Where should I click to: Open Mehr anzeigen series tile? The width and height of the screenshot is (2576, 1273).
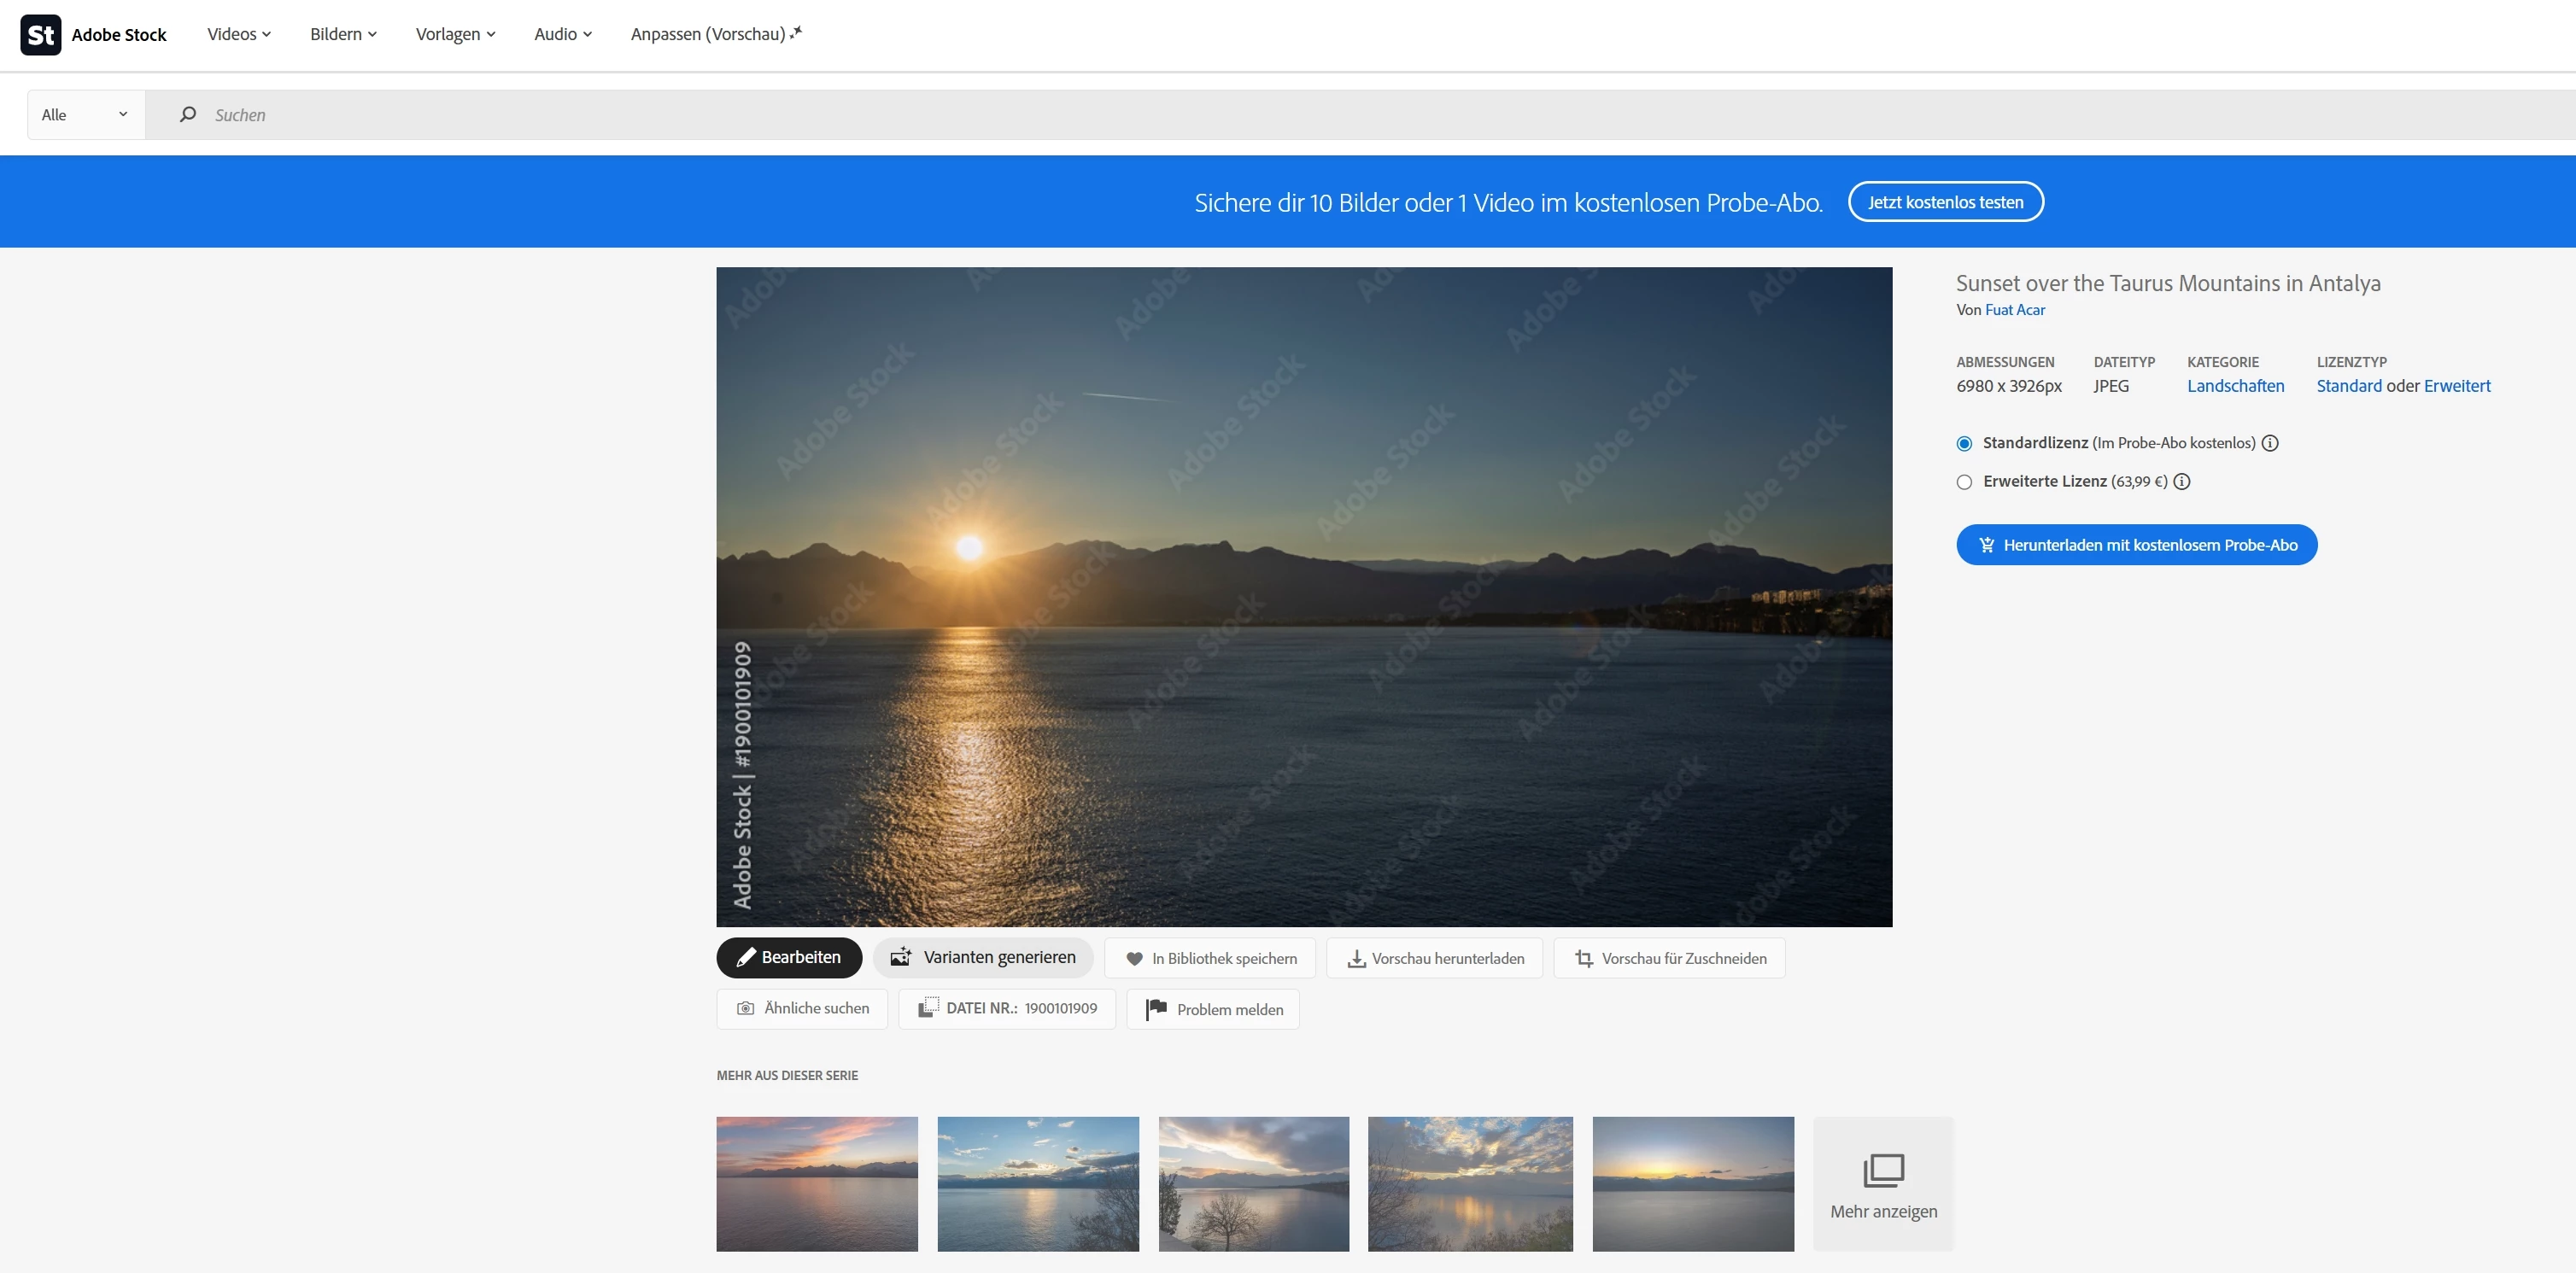click(1883, 1185)
